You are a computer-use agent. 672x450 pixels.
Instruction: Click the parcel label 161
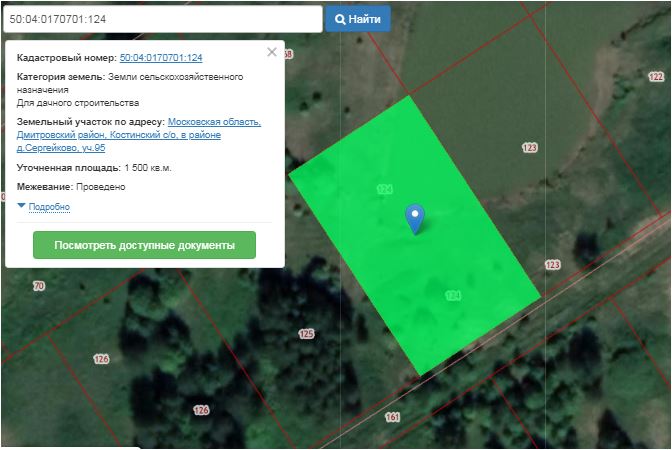pyautogui.click(x=392, y=416)
